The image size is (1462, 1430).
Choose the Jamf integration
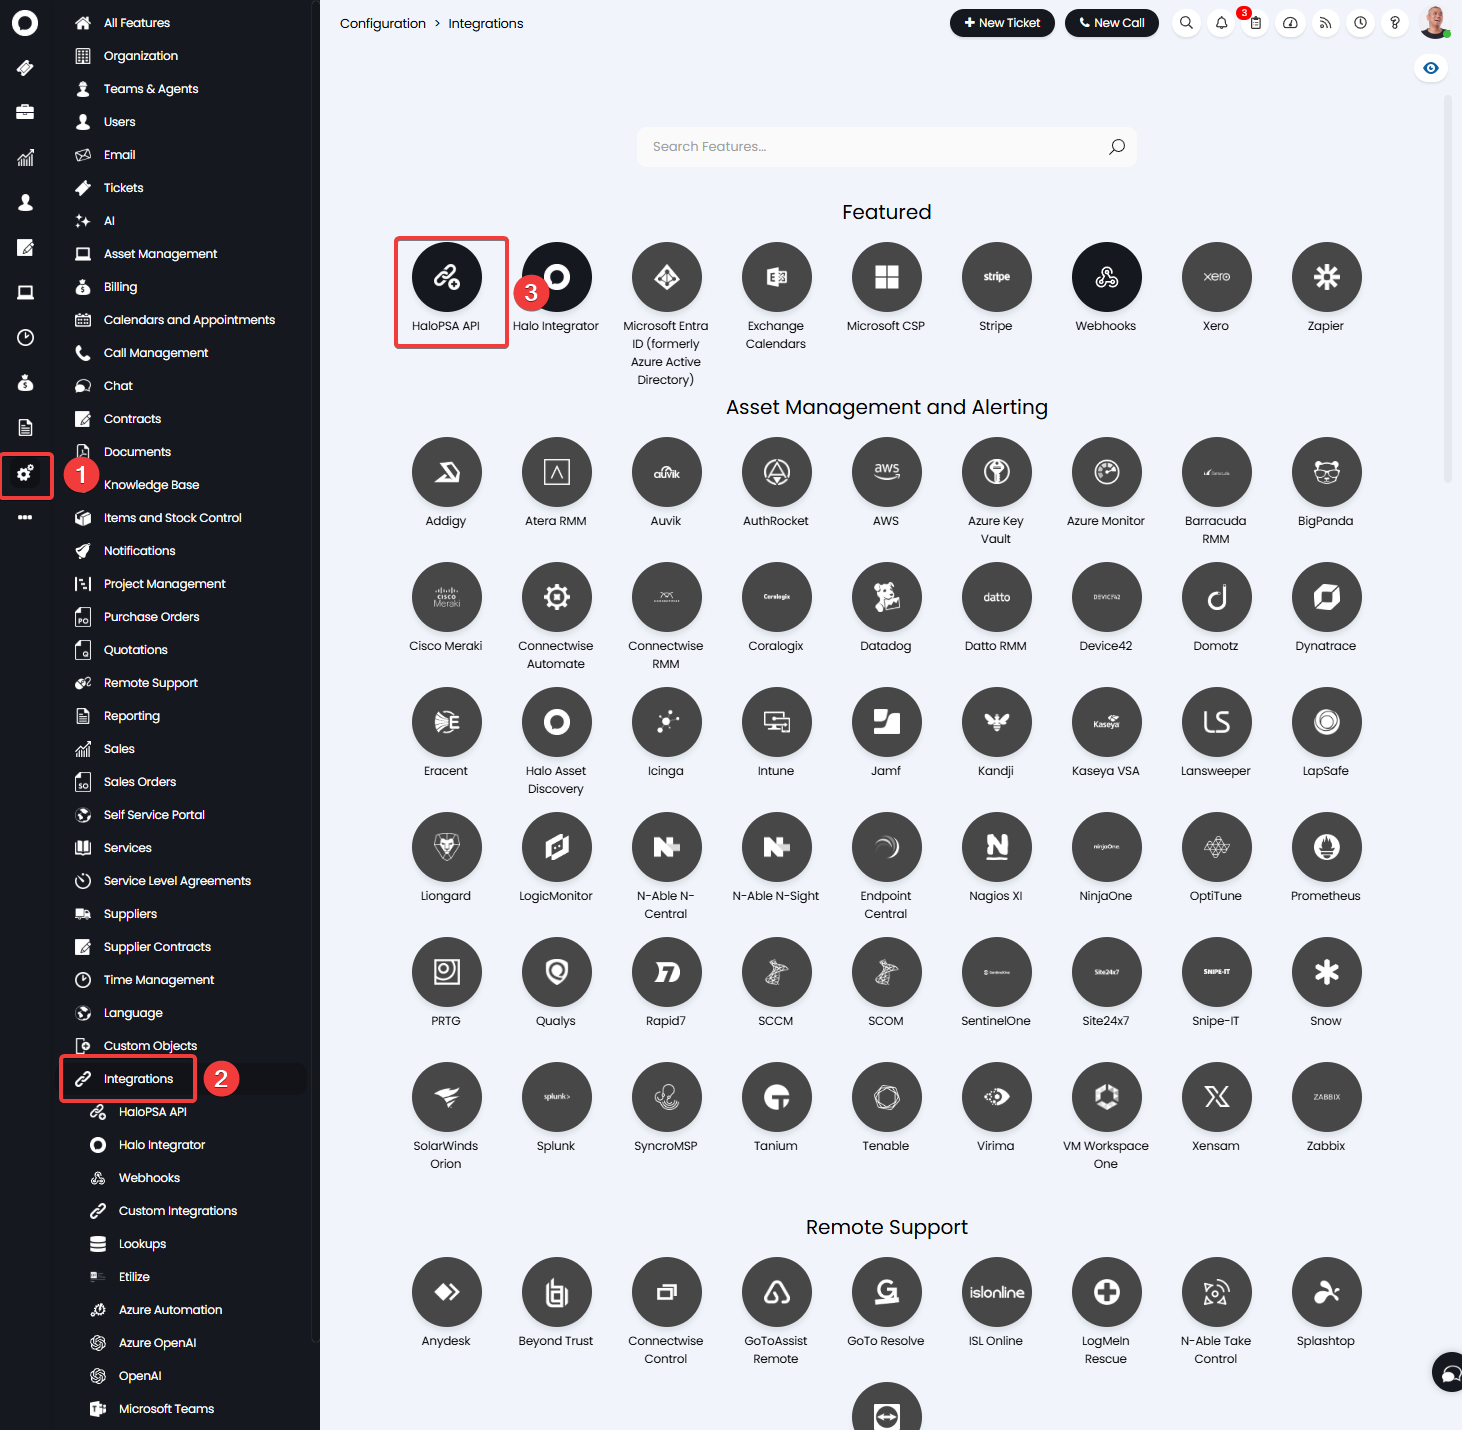[887, 722]
